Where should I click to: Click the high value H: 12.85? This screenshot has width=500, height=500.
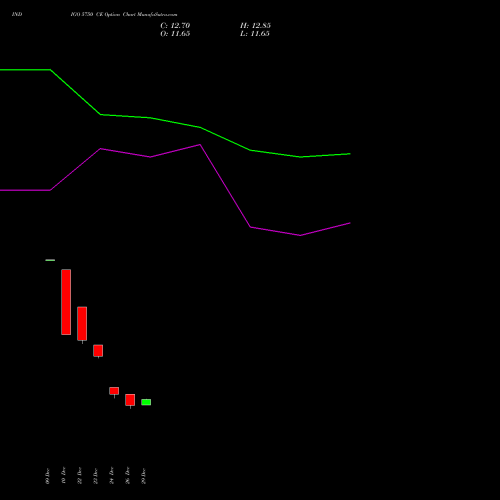click(255, 26)
